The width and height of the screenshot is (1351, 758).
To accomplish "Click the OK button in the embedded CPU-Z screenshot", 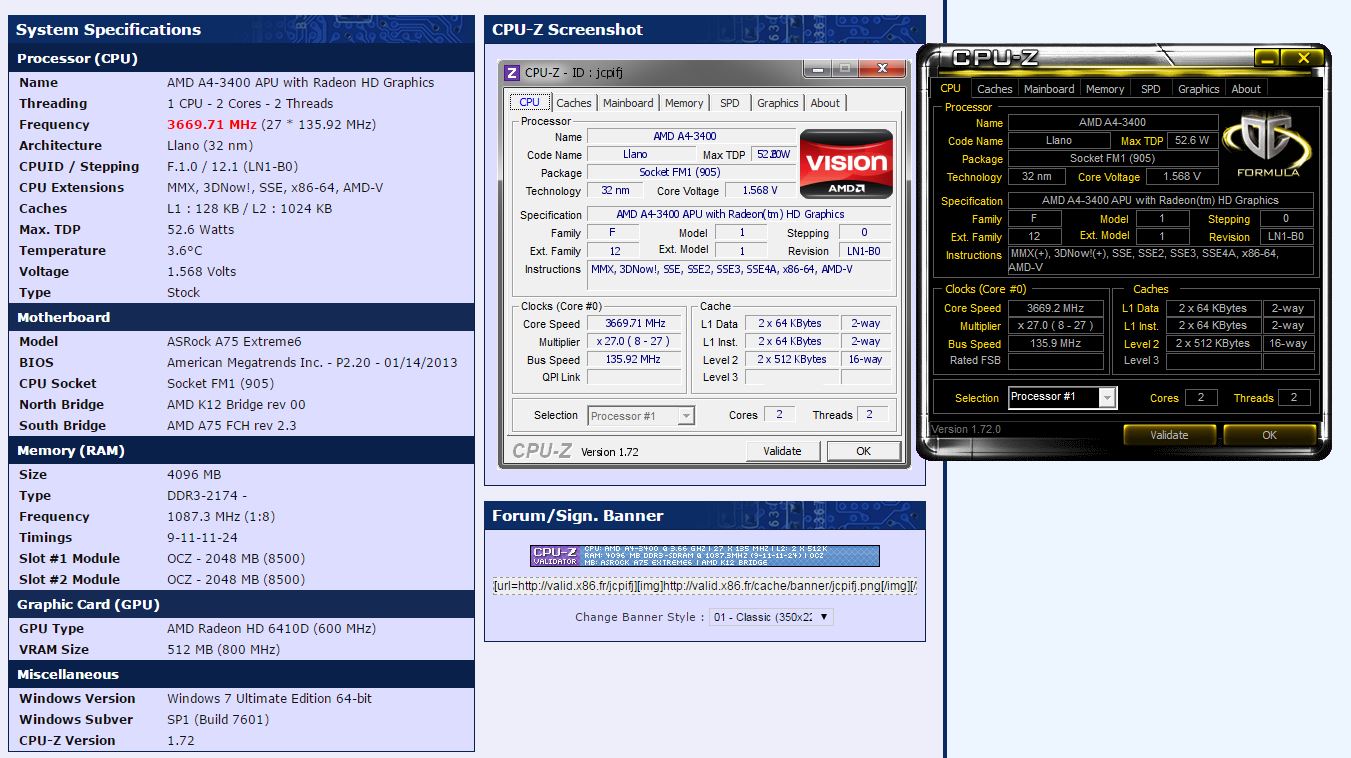I will [x=863, y=451].
